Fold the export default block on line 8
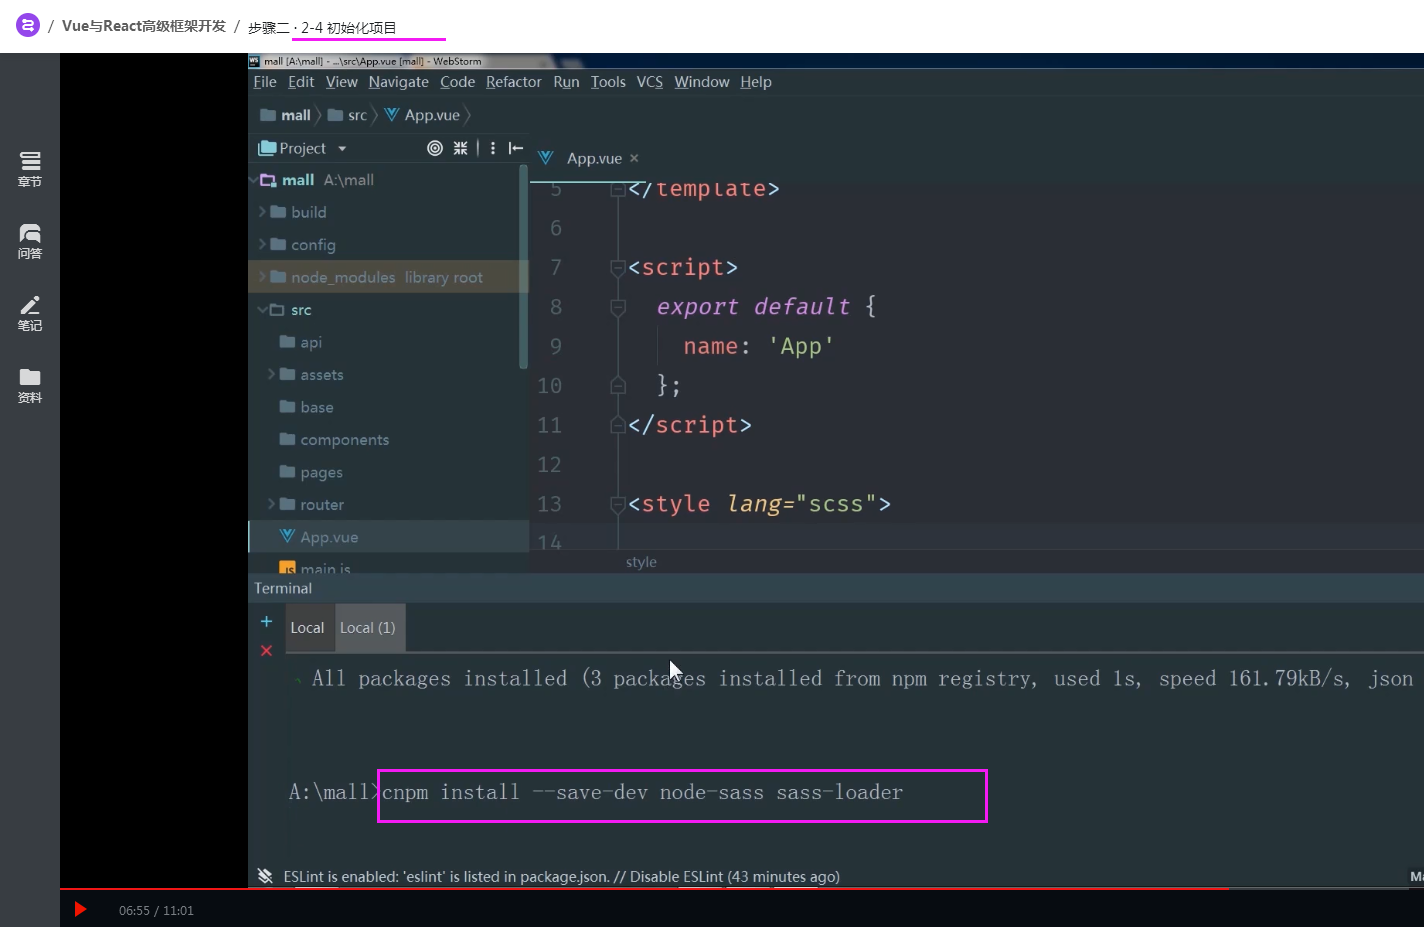The height and width of the screenshot is (927, 1424). point(618,307)
